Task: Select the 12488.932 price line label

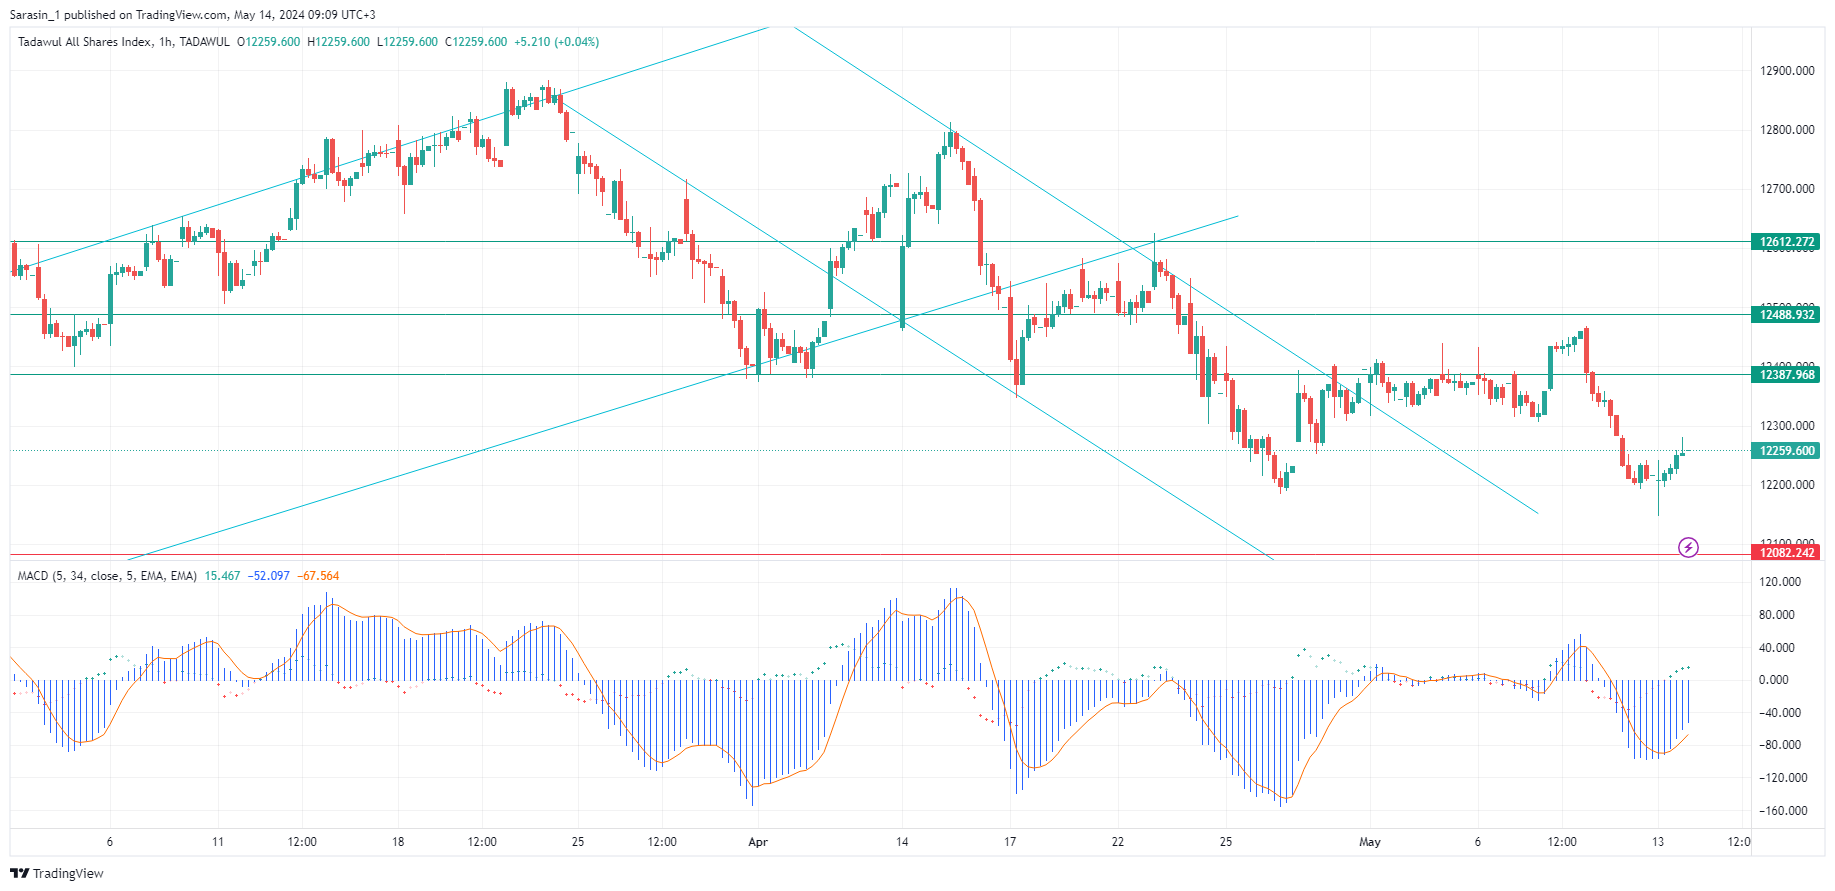Action: click(x=1787, y=315)
